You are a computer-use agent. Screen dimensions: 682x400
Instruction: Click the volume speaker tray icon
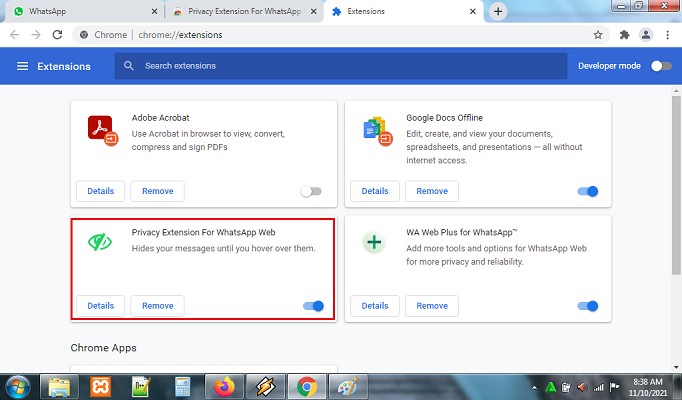coord(582,387)
